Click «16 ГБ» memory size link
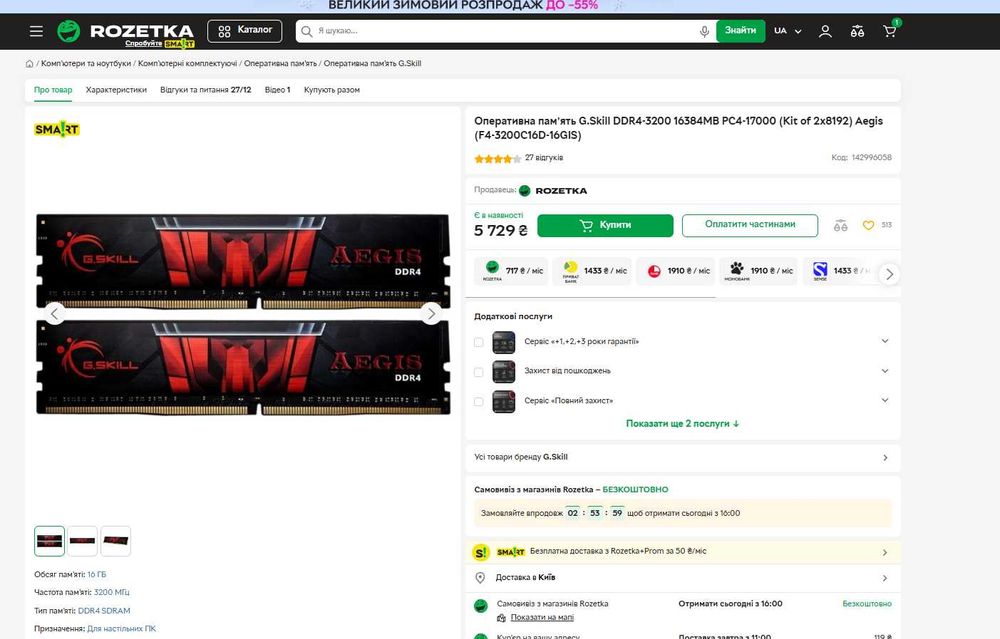 (97, 575)
